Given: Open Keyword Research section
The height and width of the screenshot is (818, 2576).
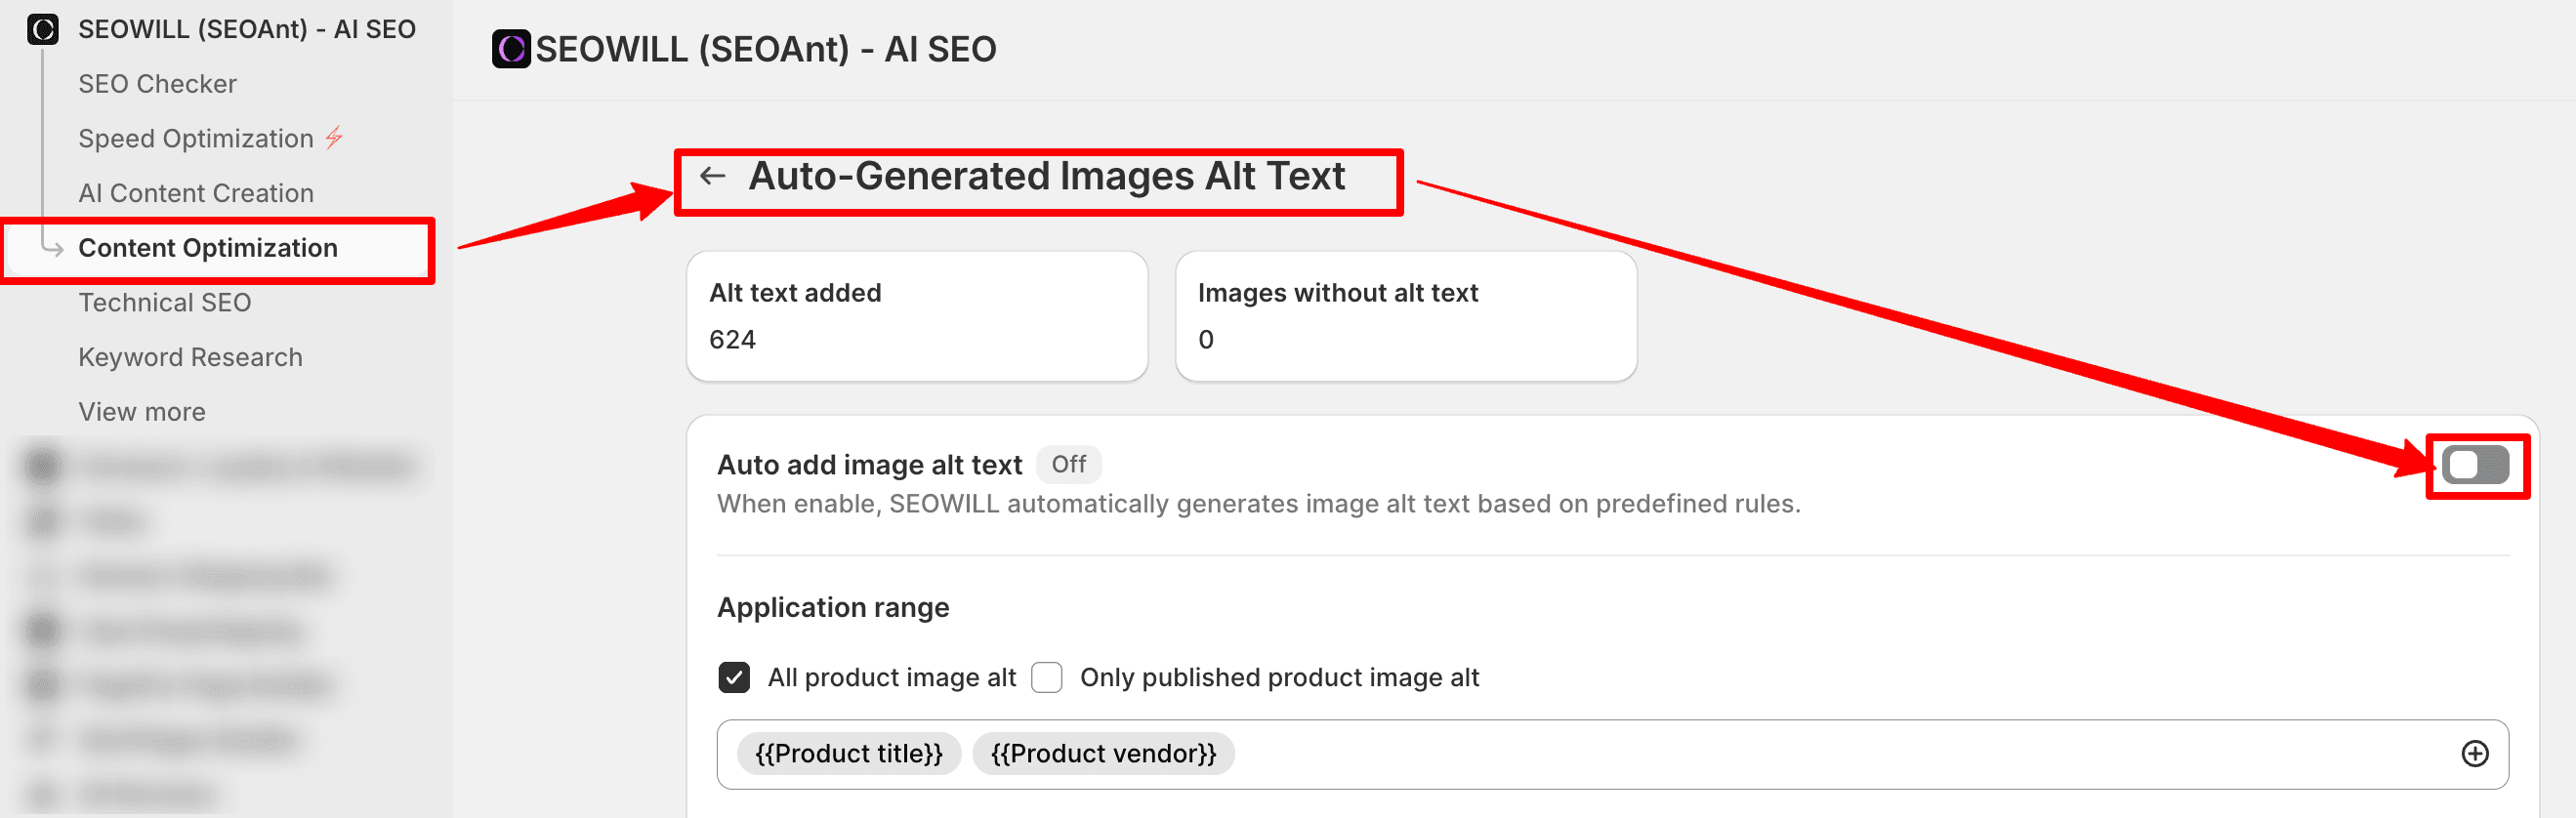Looking at the screenshot, I should coord(190,357).
